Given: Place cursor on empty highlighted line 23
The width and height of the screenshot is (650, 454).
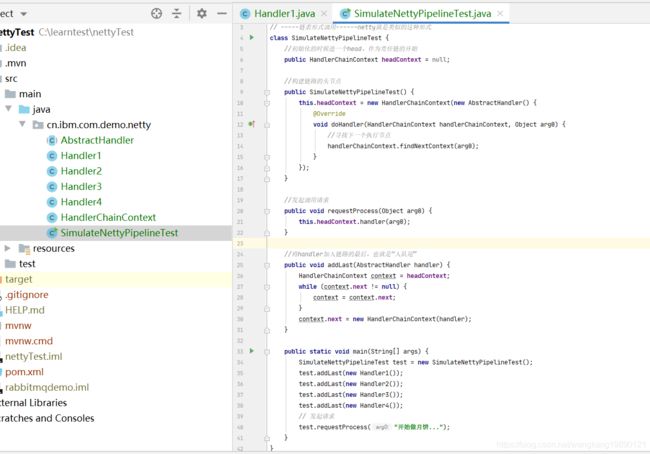Looking at the screenshot, I should tap(458, 243).
